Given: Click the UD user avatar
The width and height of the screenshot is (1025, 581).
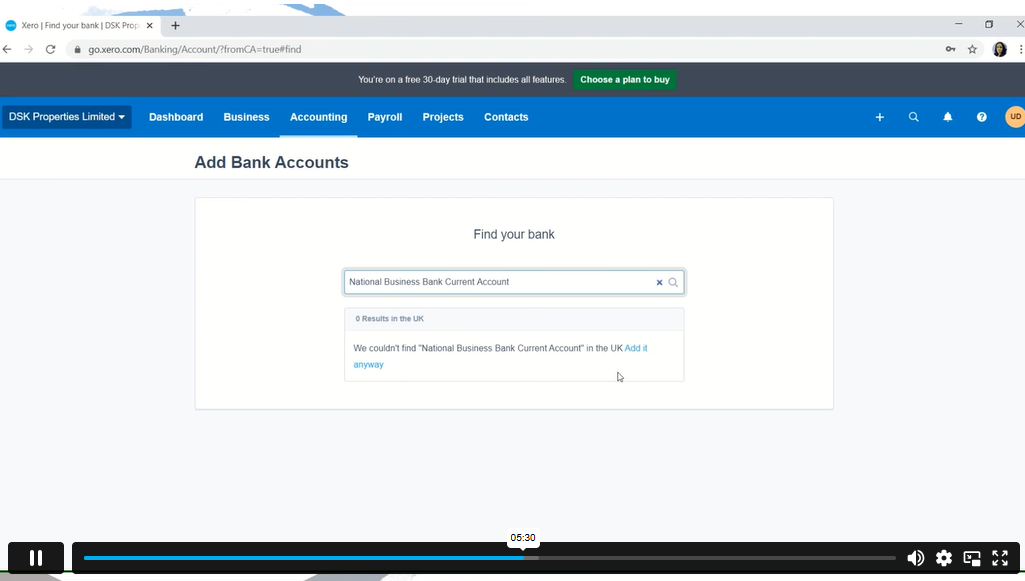Looking at the screenshot, I should click(1014, 117).
